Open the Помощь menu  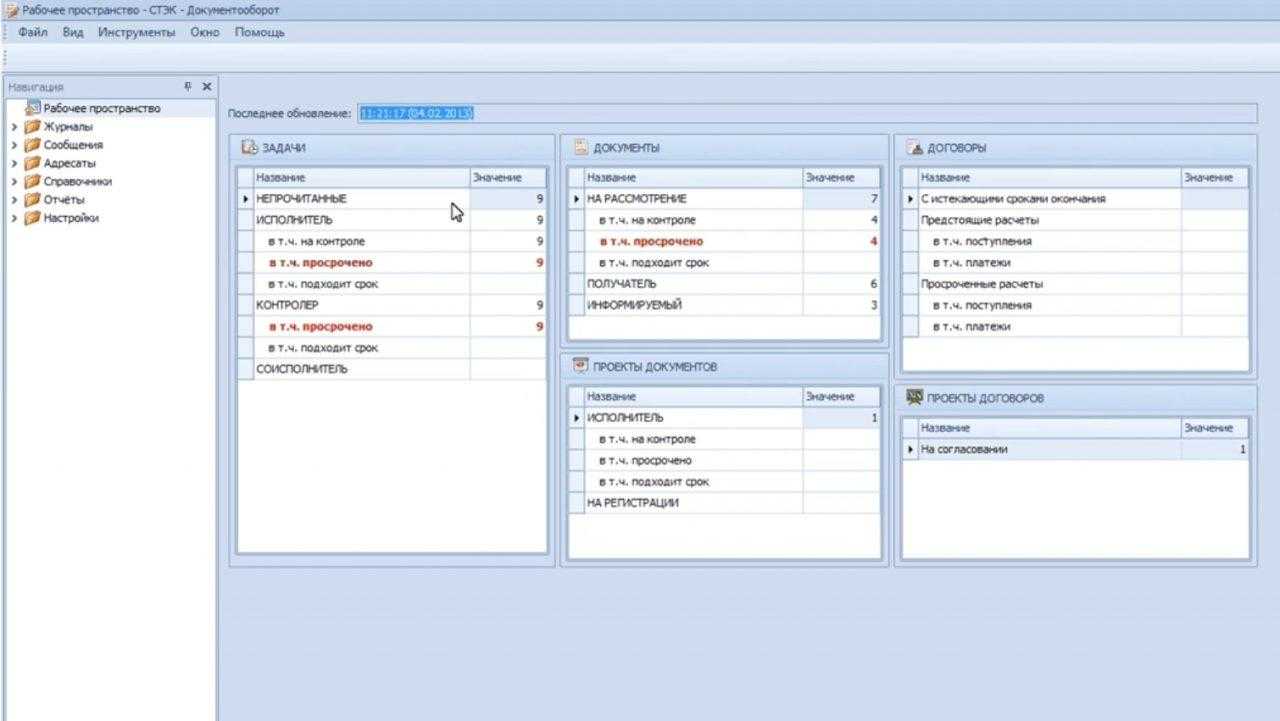coord(260,32)
